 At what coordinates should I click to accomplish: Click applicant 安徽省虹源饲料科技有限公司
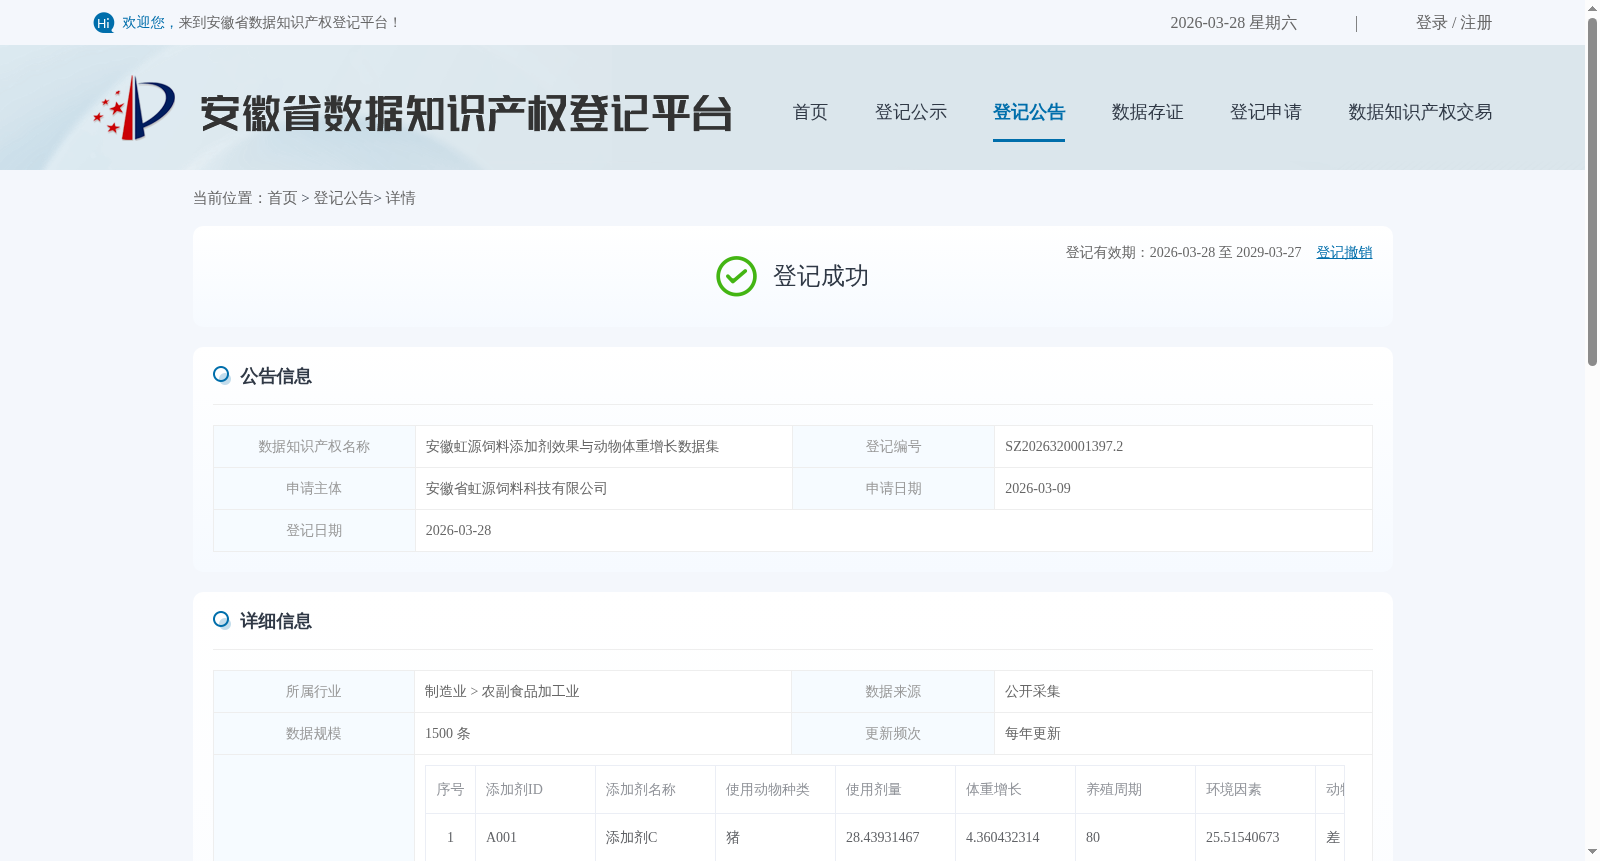516,488
